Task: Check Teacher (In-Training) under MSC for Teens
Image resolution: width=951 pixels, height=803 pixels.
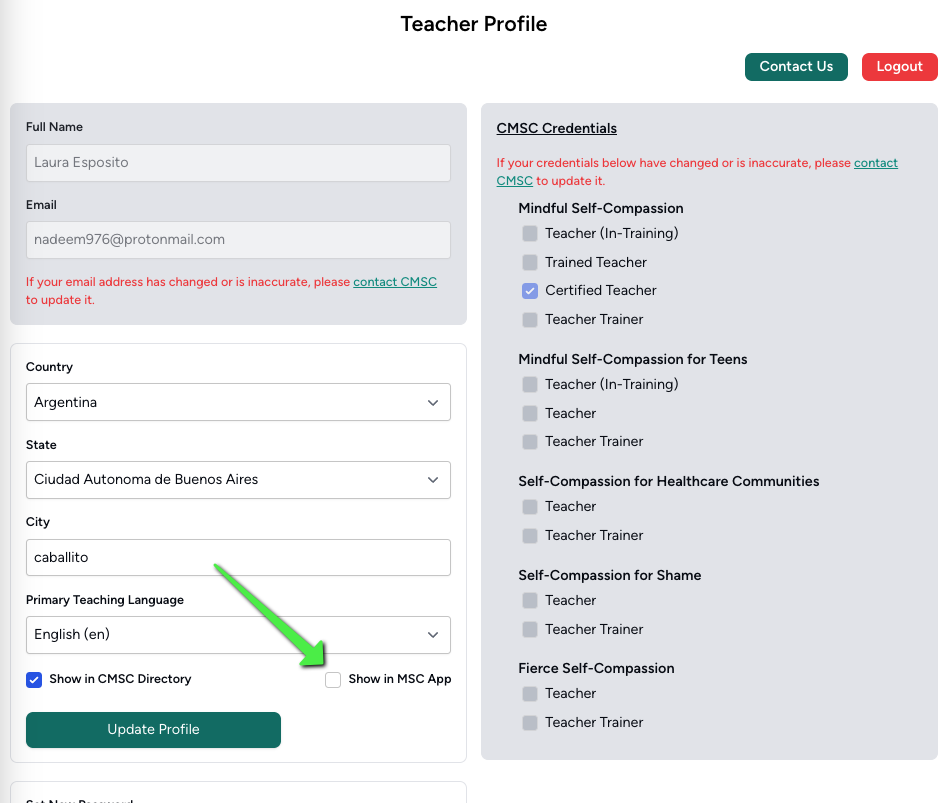Action: click(x=530, y=385)
